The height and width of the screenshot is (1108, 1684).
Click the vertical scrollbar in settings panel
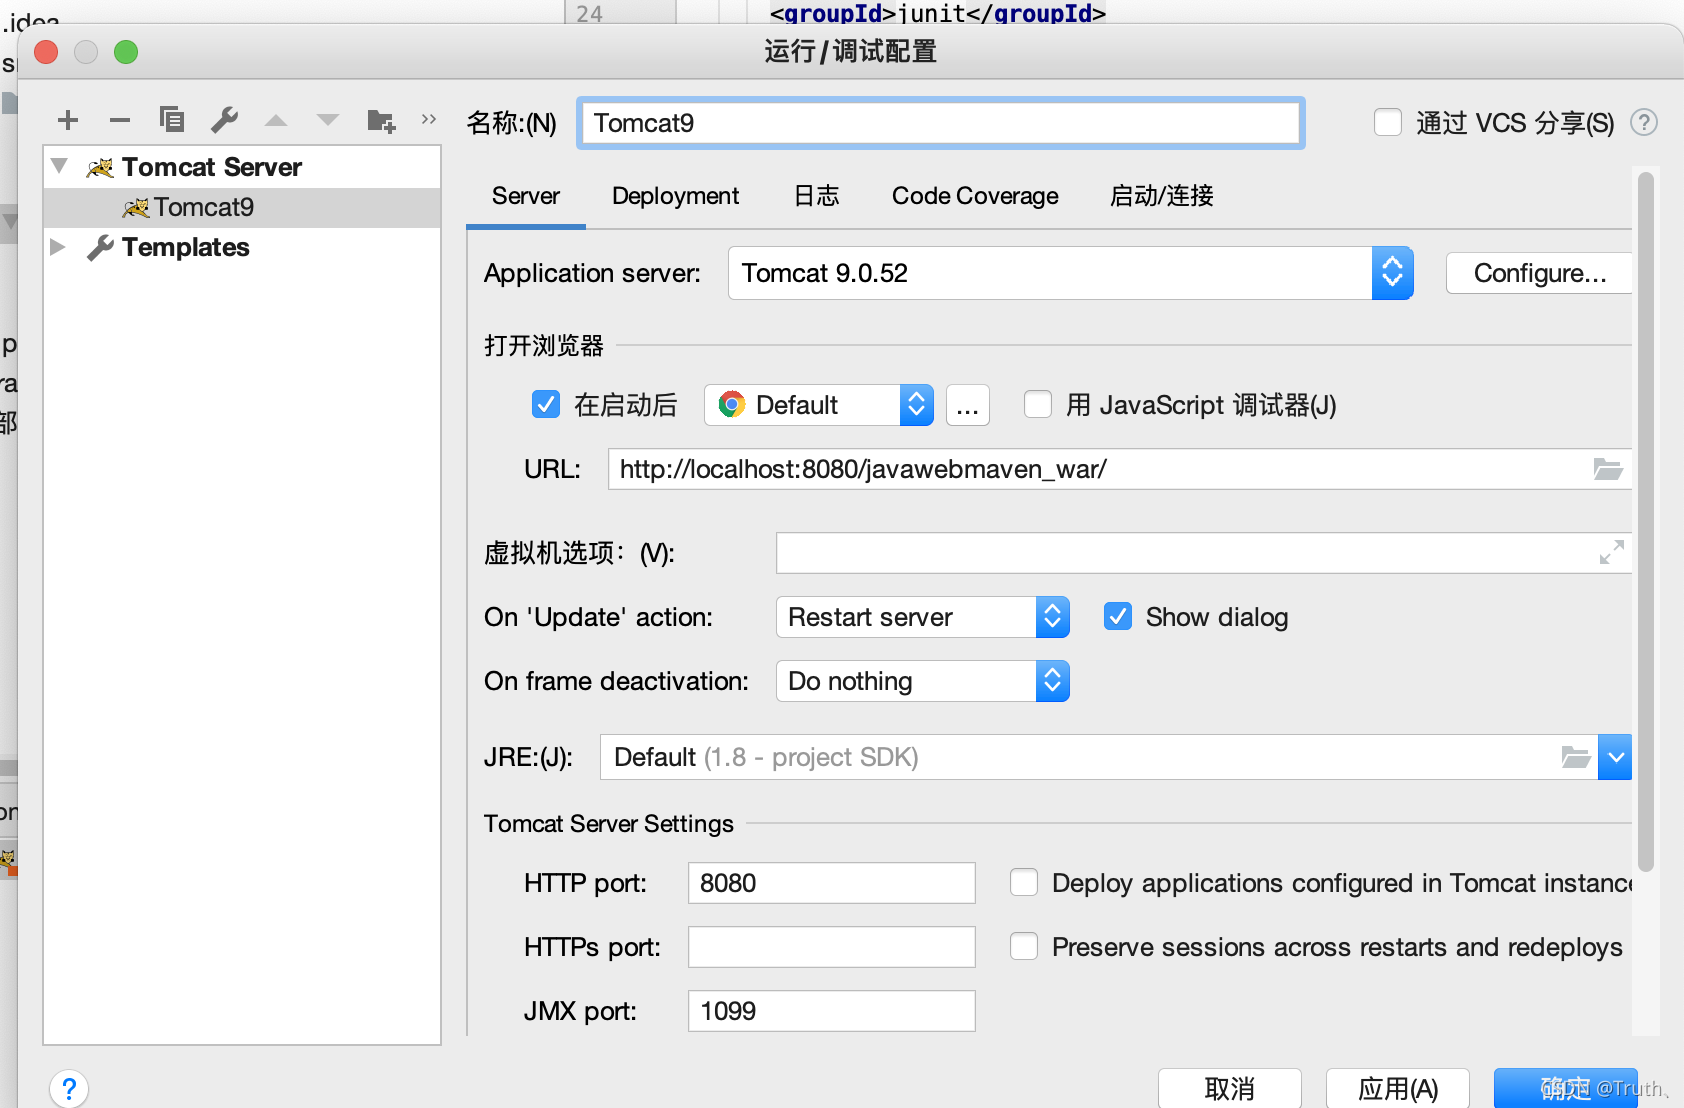1646,521
